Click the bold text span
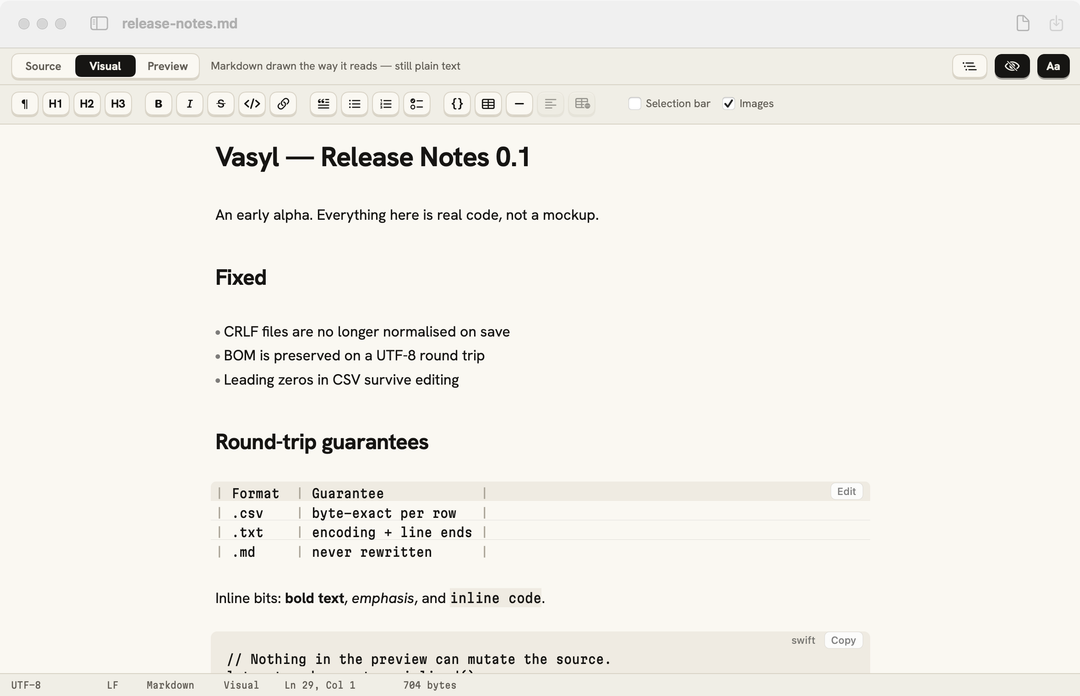Screen dimensions: 1080x696 click(x=315, y=598)
